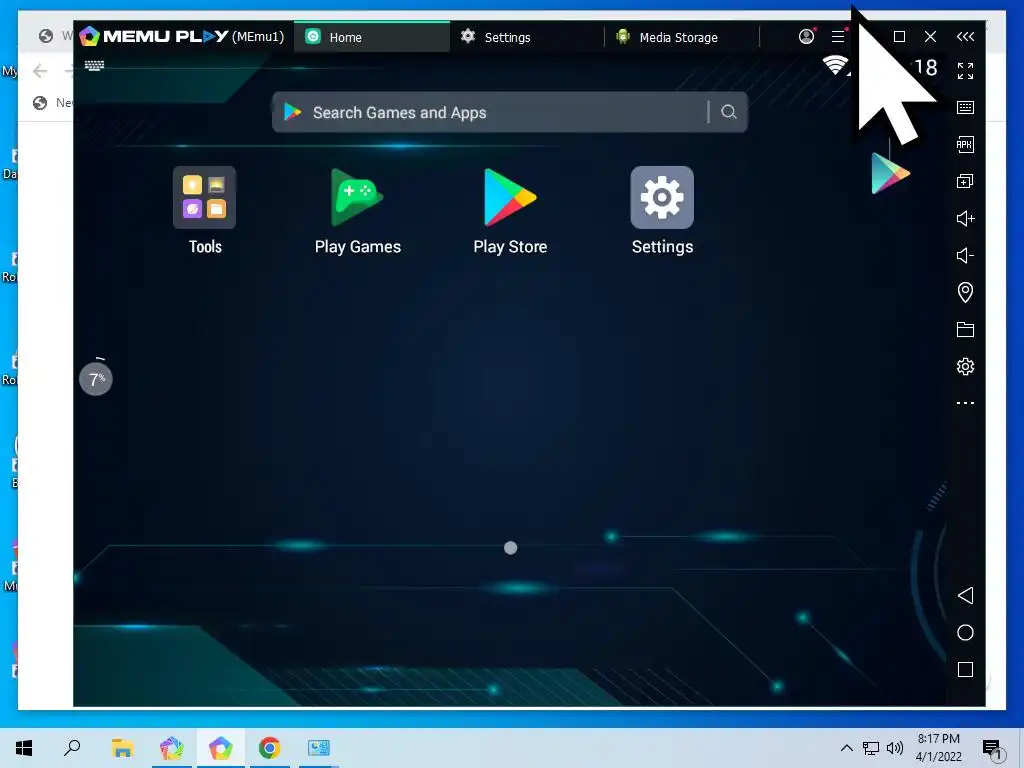Launch the Play Games app
This screenshot has height=768, width=1024.
[357, 197]
